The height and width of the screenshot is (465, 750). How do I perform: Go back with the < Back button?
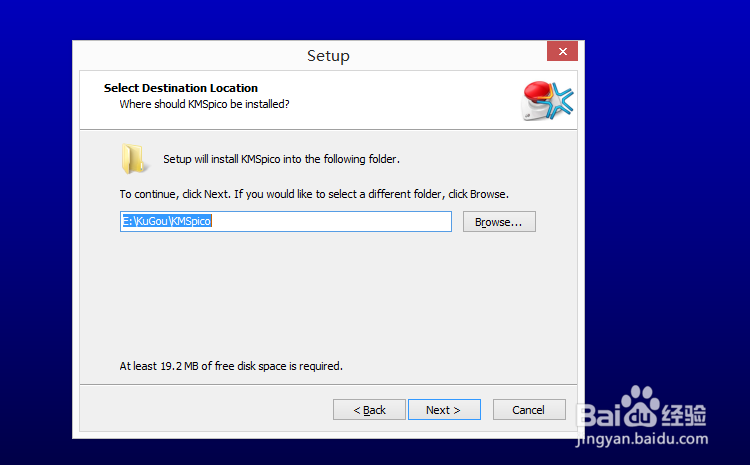(369, 410)
